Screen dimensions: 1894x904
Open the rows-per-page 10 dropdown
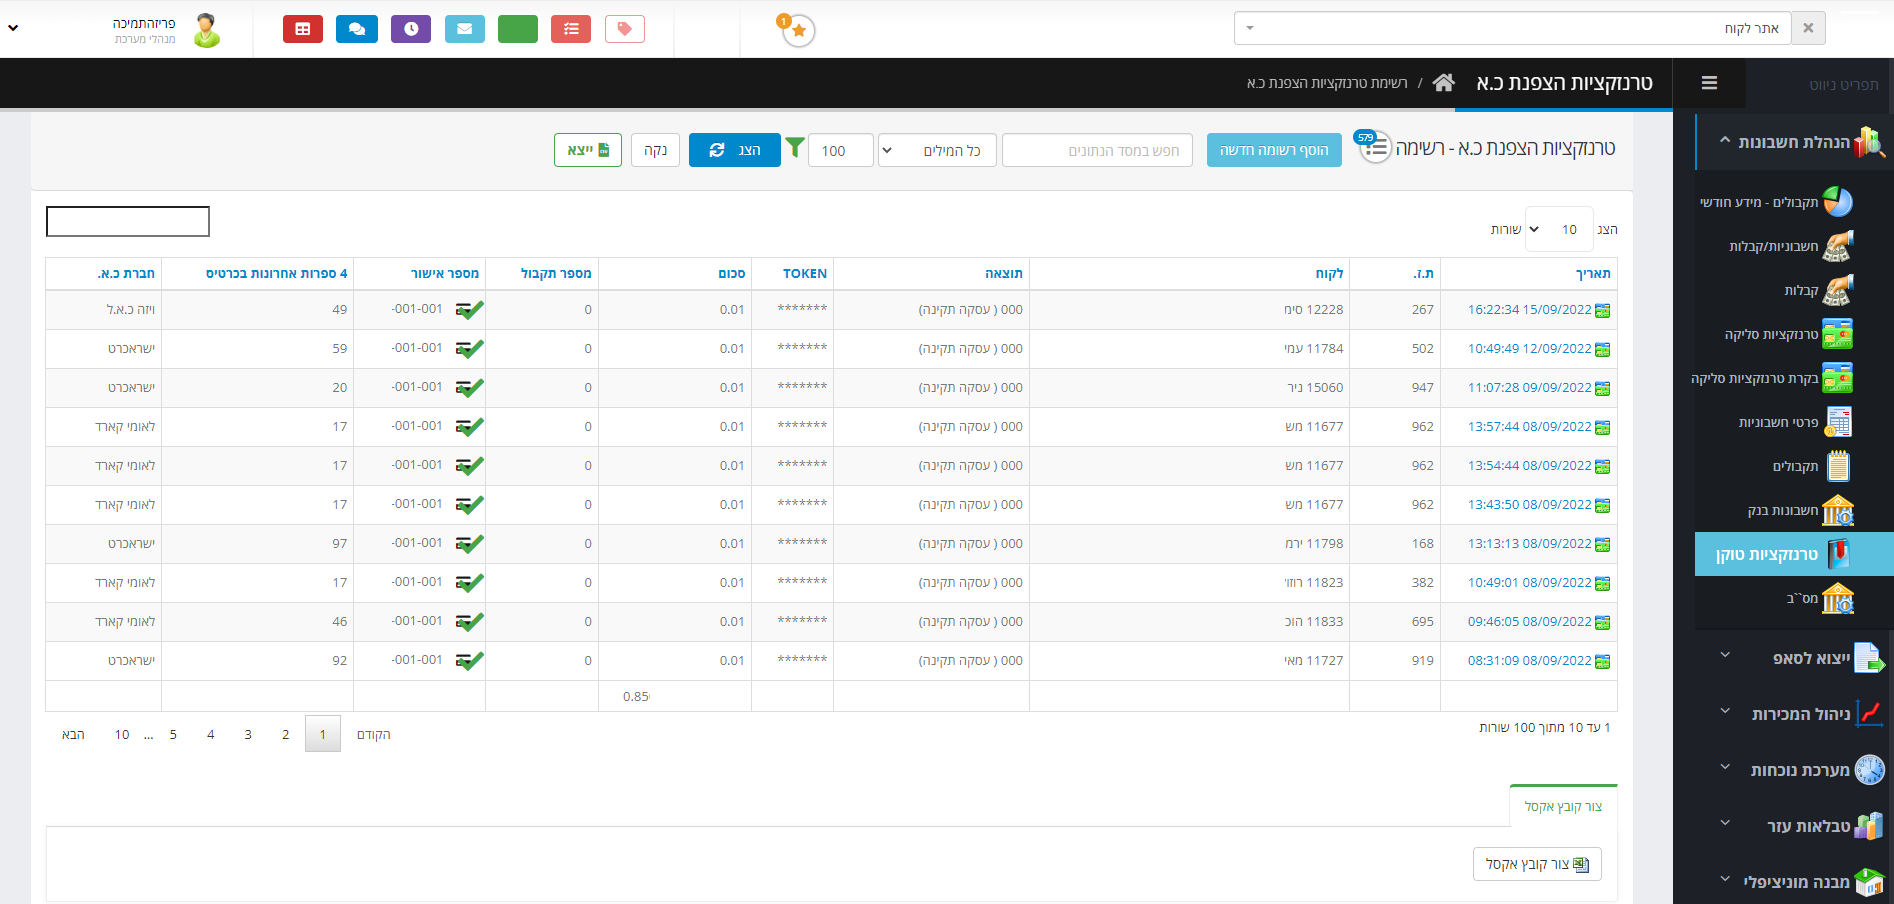(x=1560, y=229)
